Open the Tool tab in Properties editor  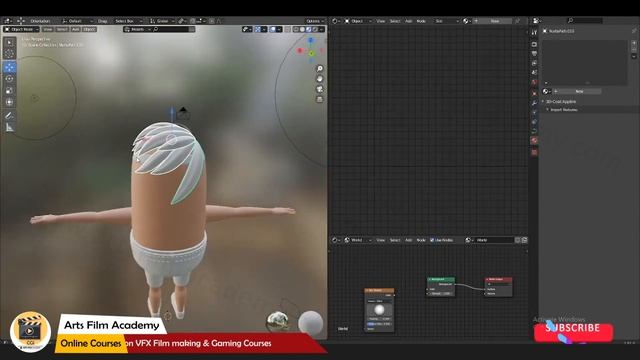534,32
